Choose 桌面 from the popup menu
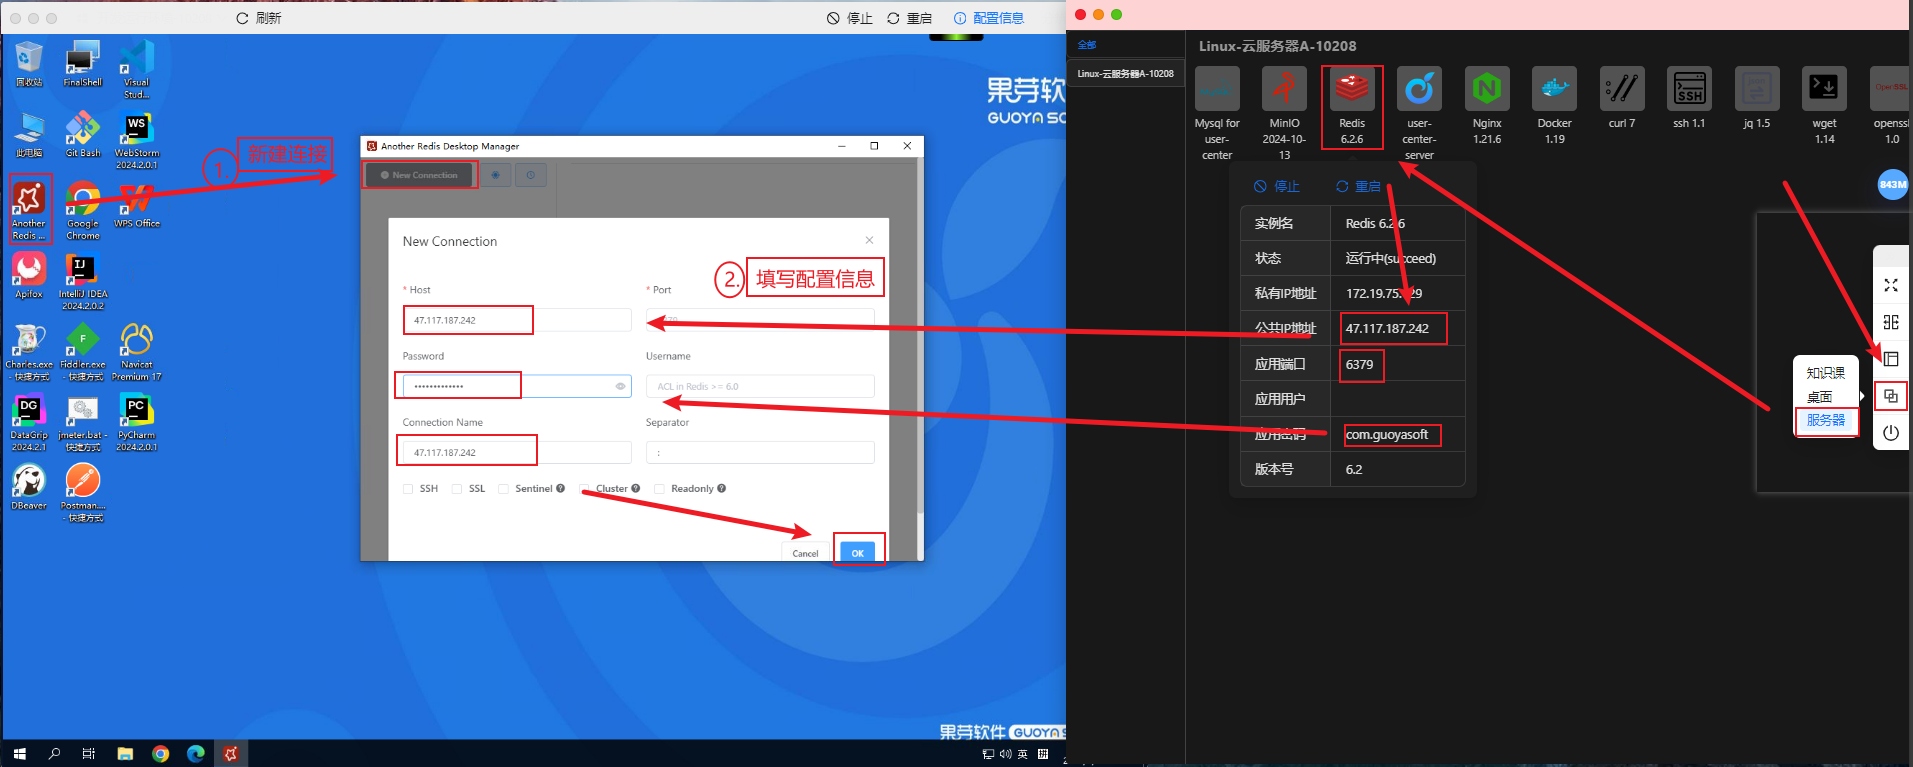1913x767 pixels. coord(1819,397)
